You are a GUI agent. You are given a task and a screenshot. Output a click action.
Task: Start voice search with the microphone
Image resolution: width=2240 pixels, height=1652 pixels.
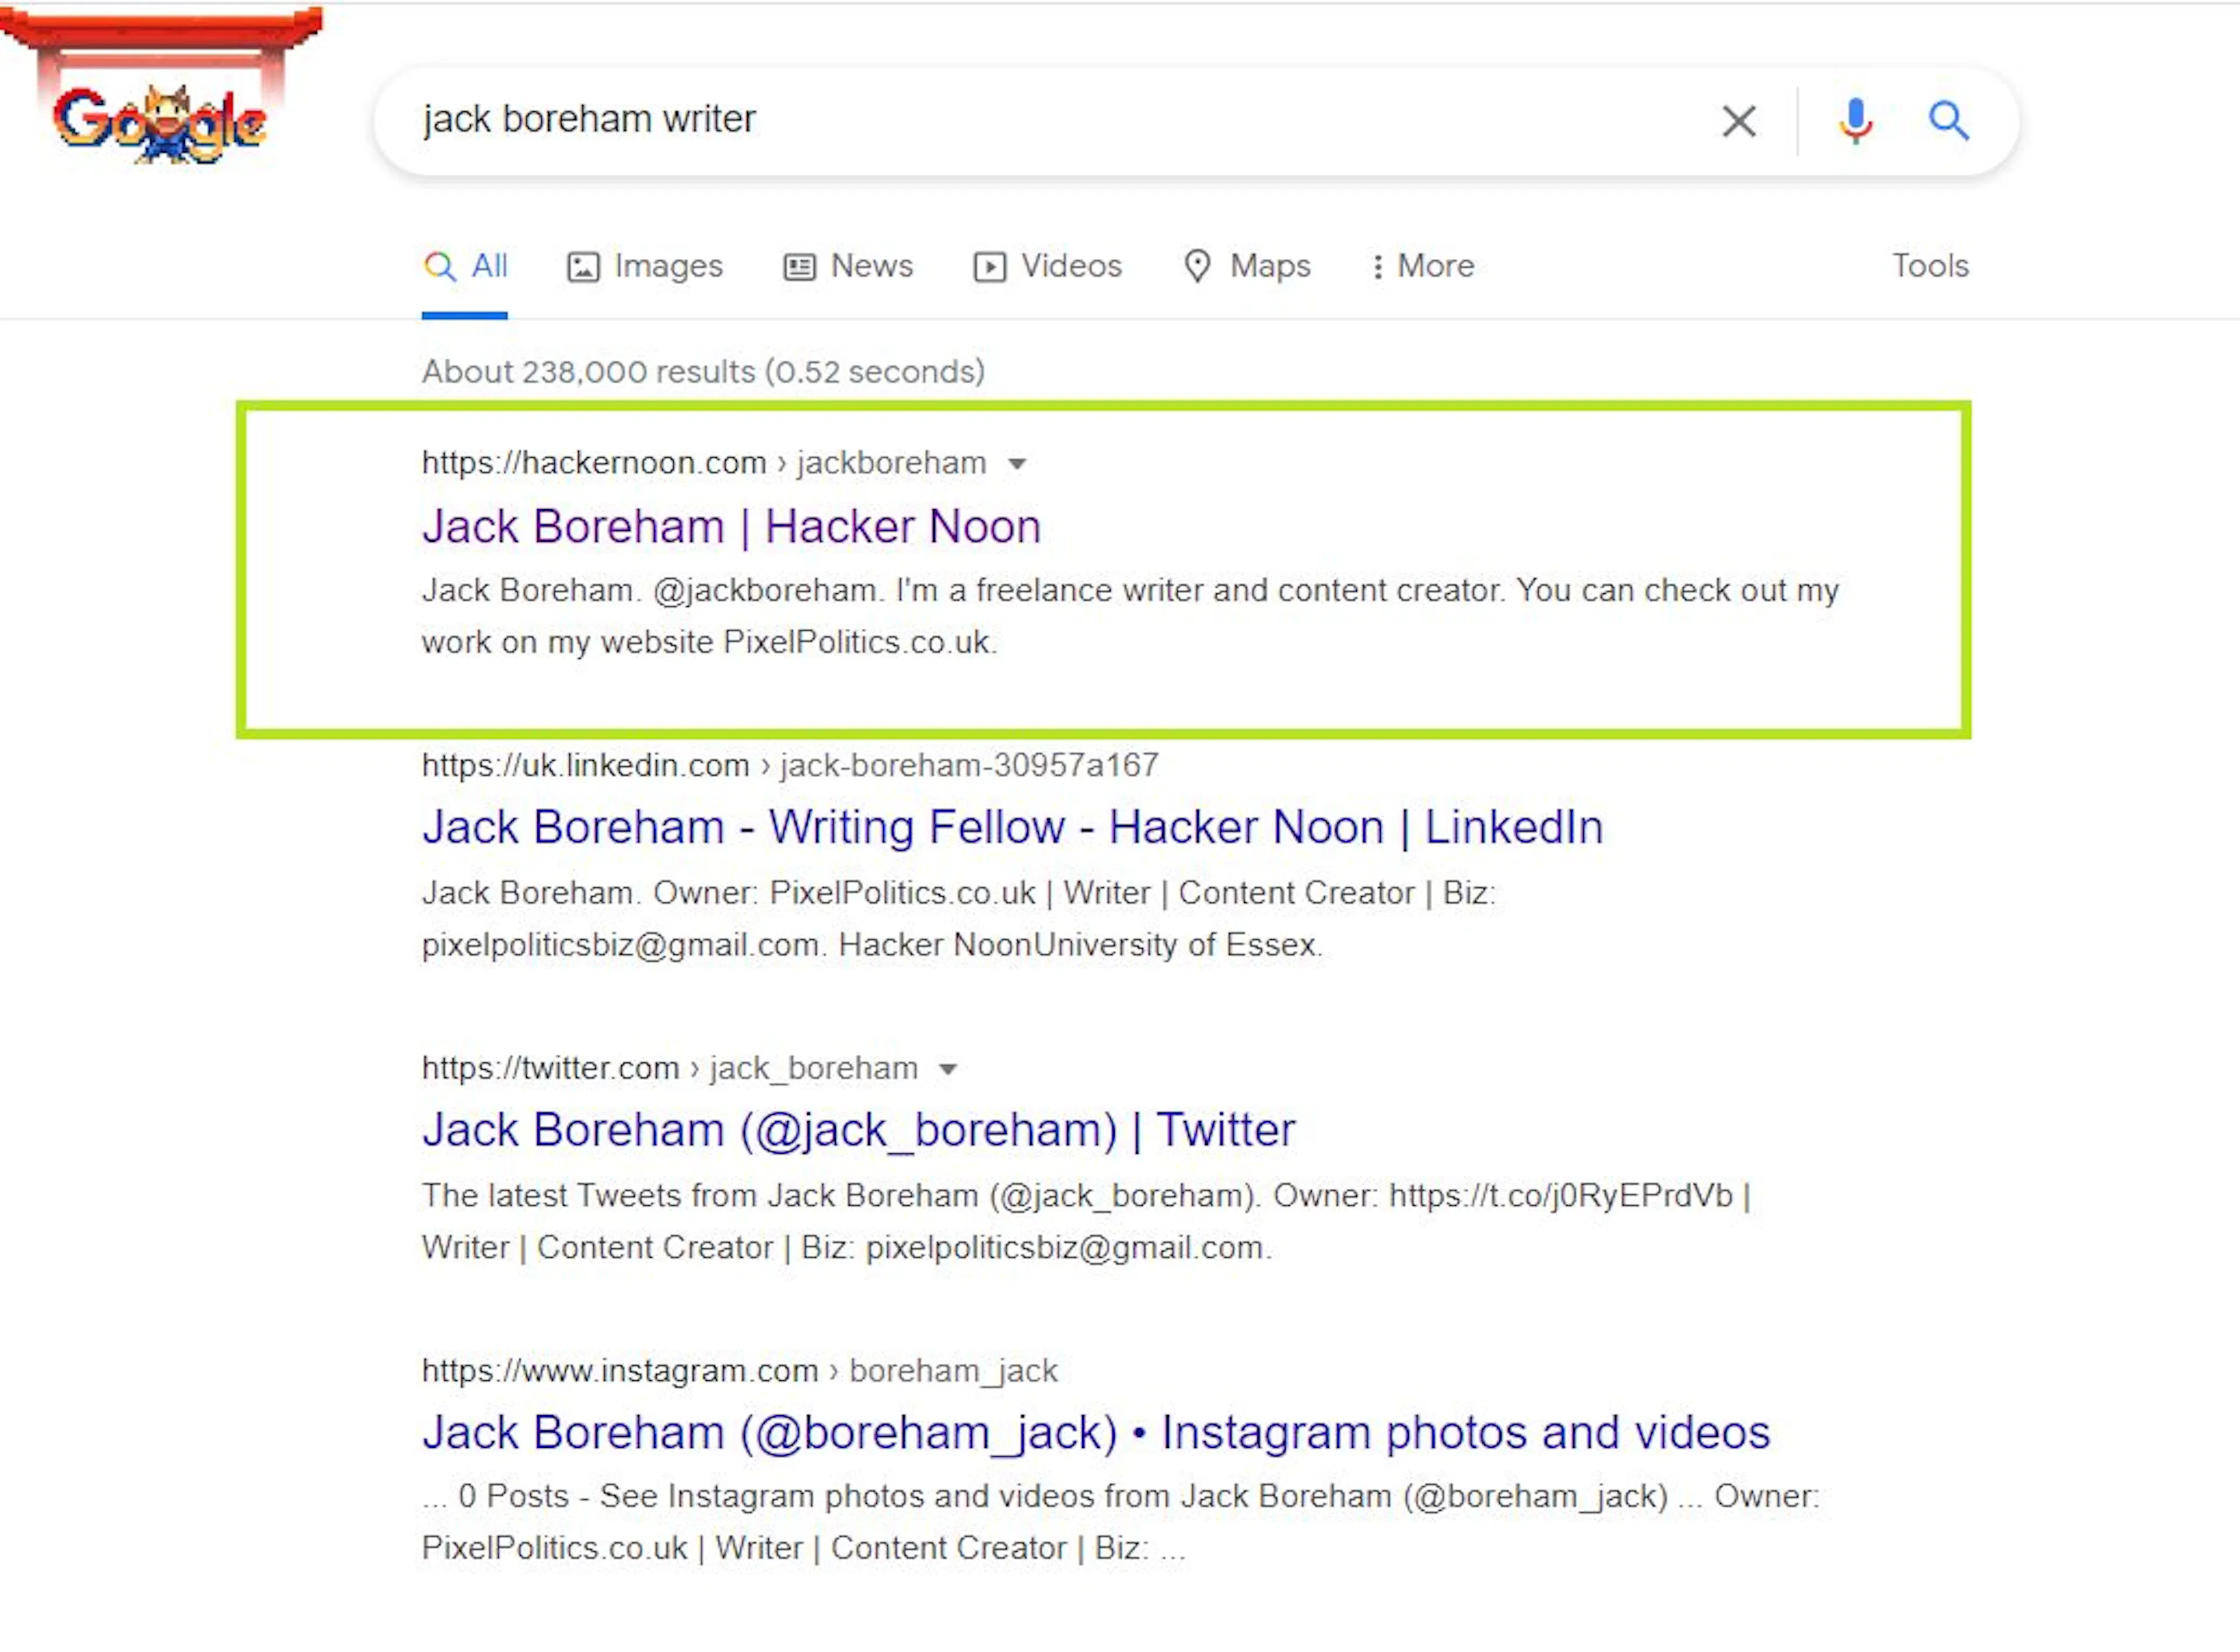[x=1855, y=121]
